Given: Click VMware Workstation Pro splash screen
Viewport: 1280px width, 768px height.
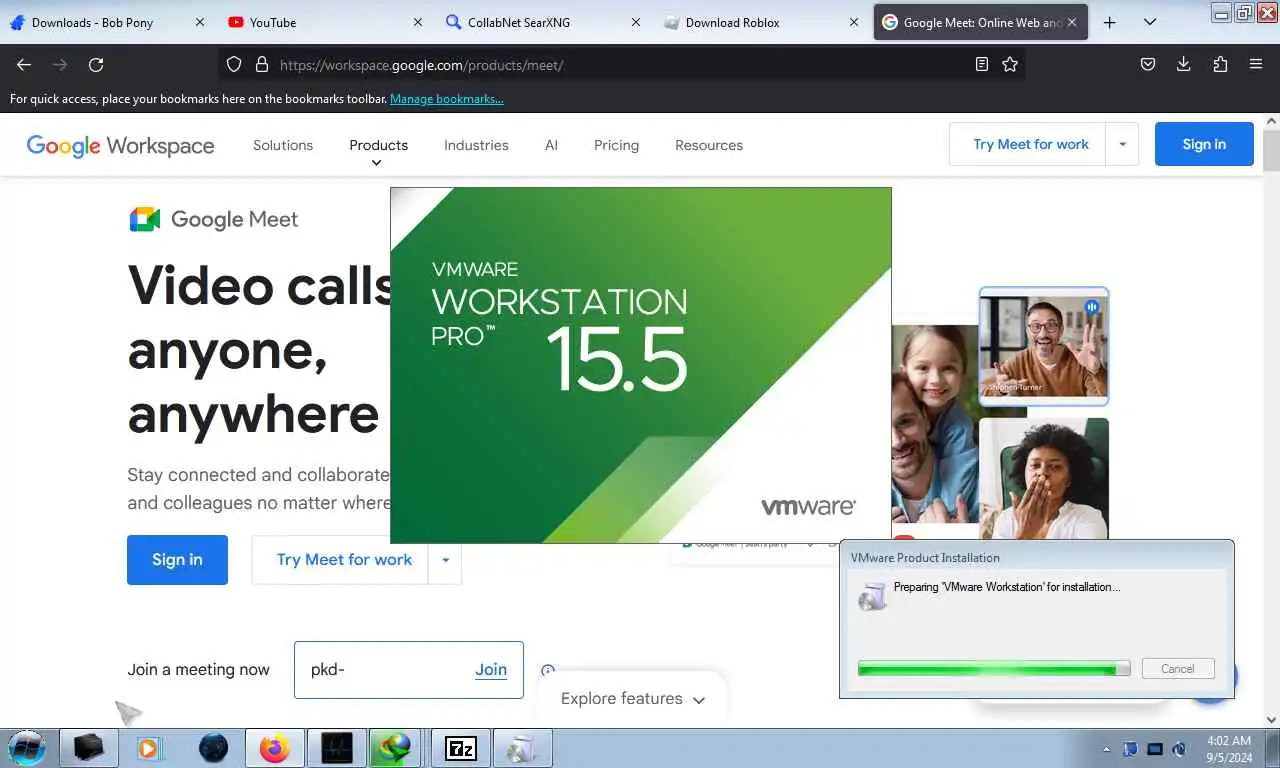Looking at the screenshot, I should pyautogui.click(x=640, y=365).
